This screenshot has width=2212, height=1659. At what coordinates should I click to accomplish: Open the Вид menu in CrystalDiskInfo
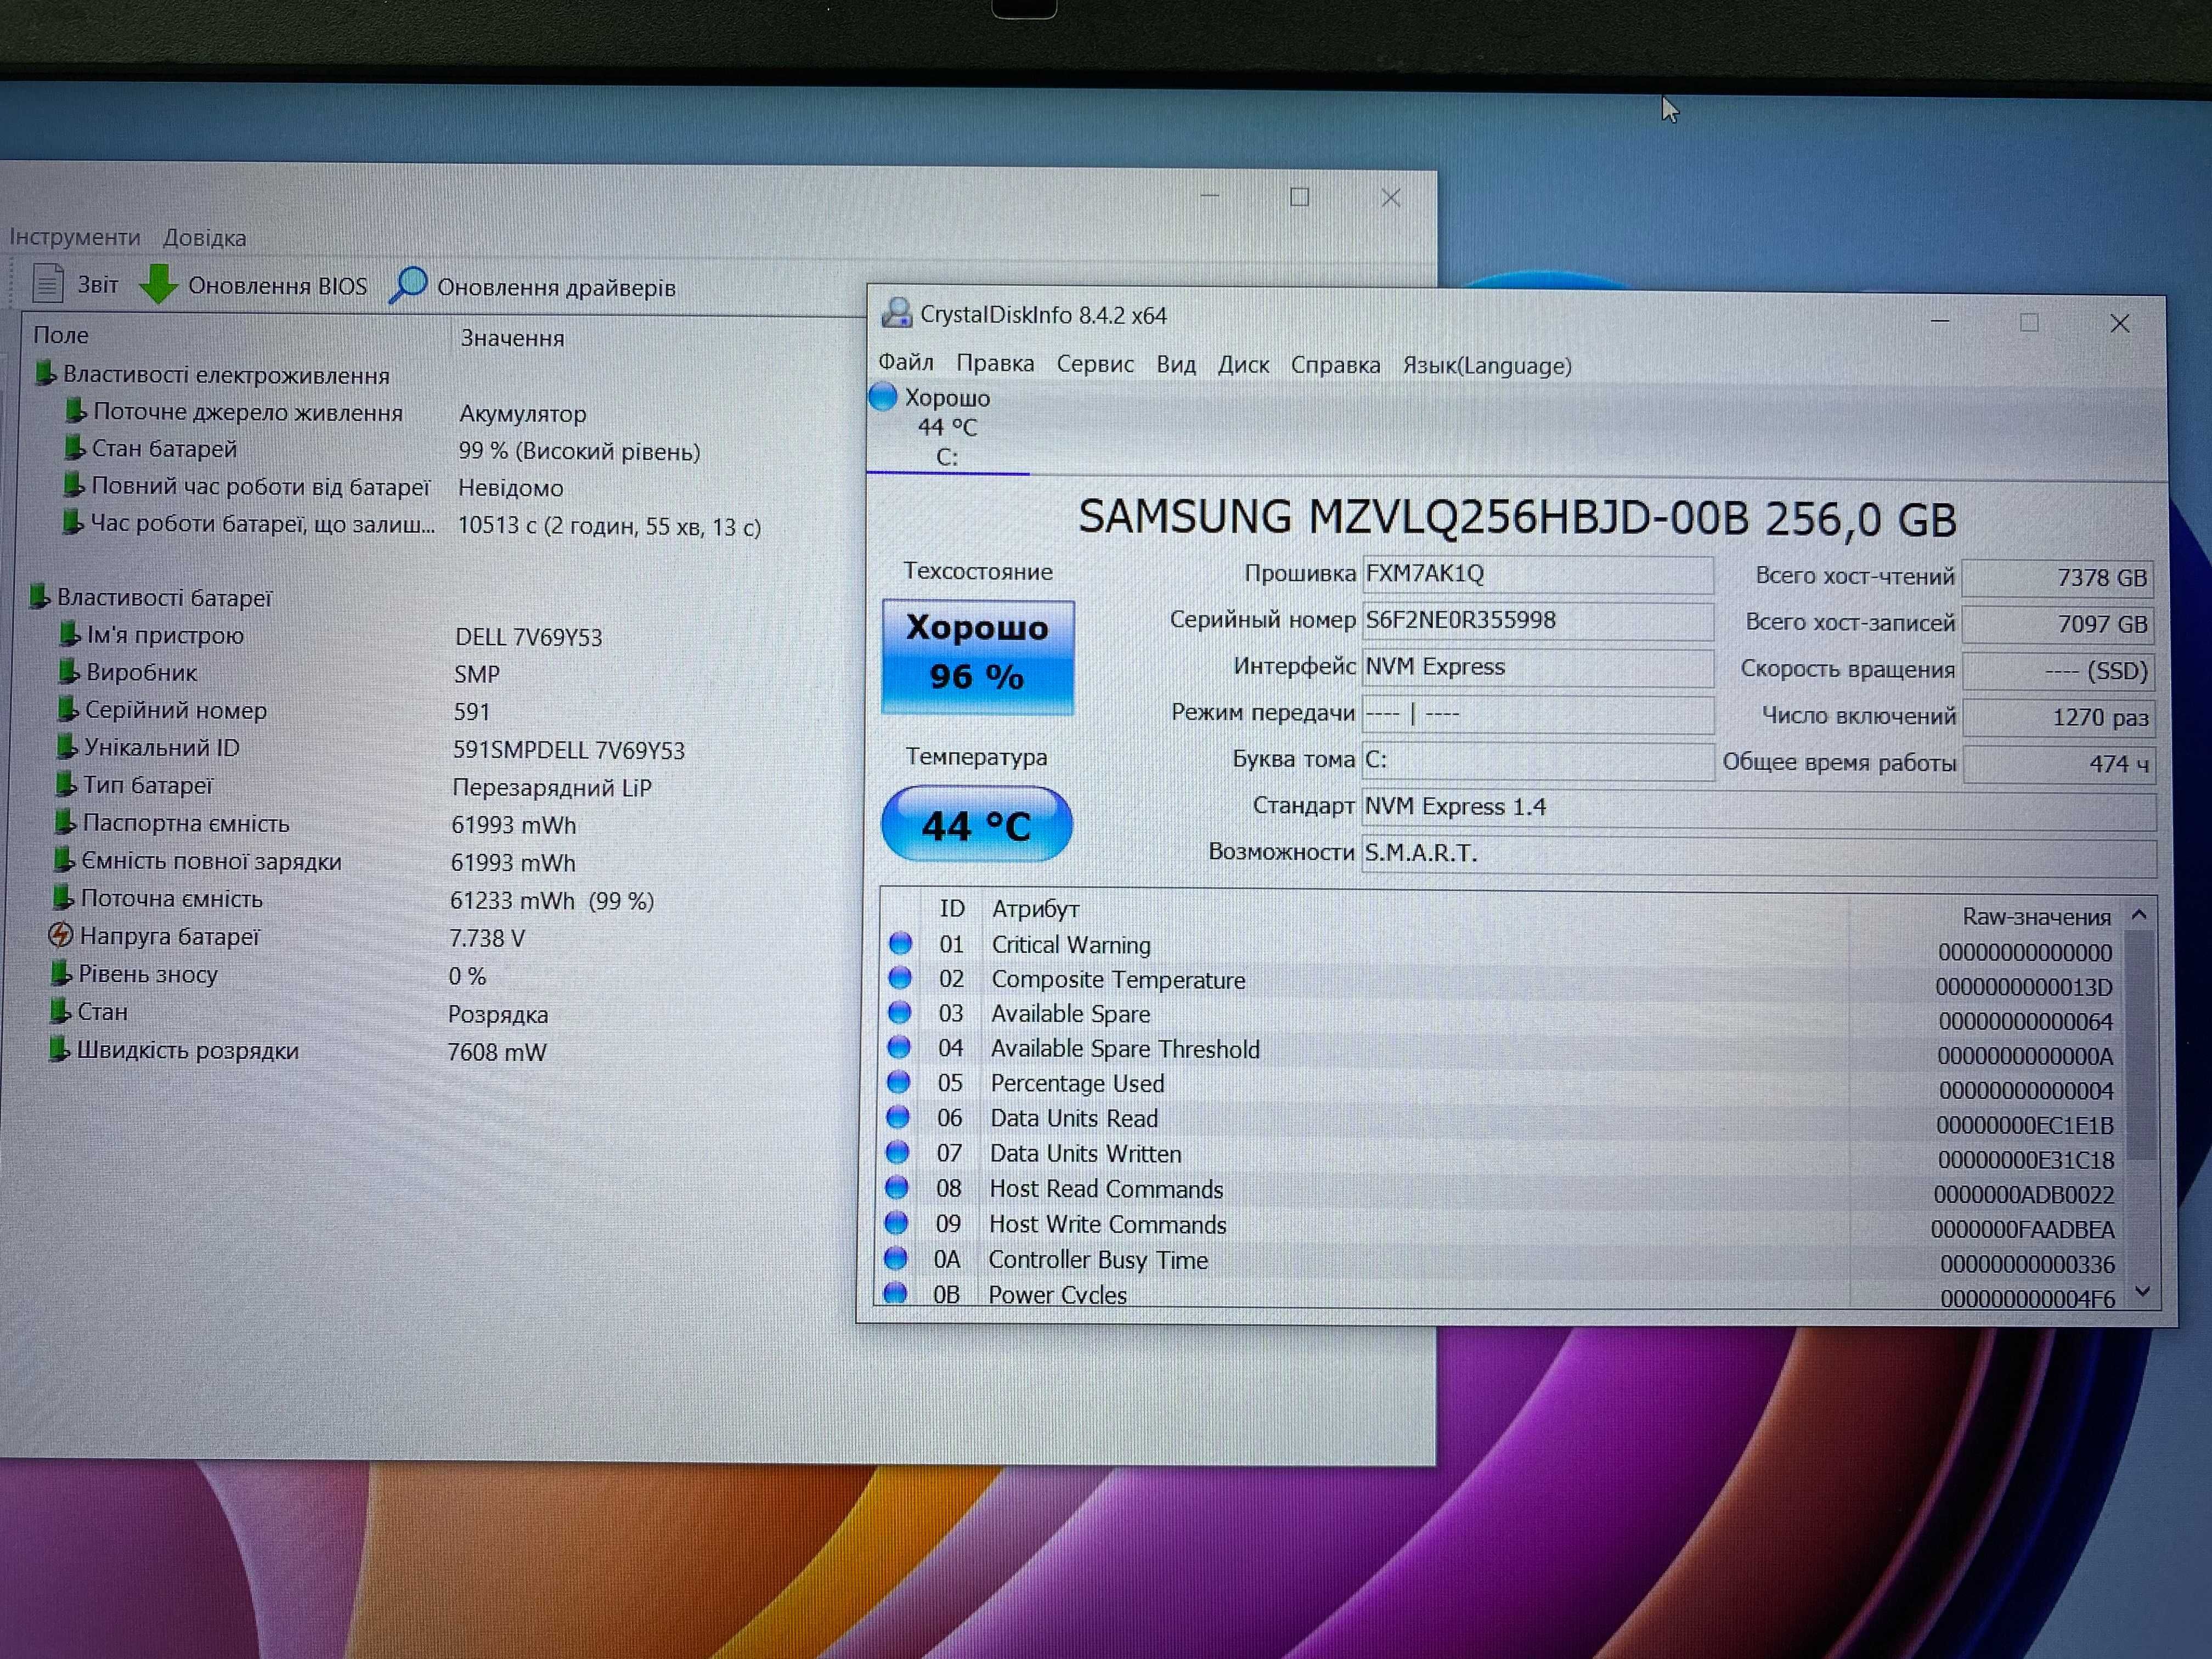click(x=1176, y=364)
